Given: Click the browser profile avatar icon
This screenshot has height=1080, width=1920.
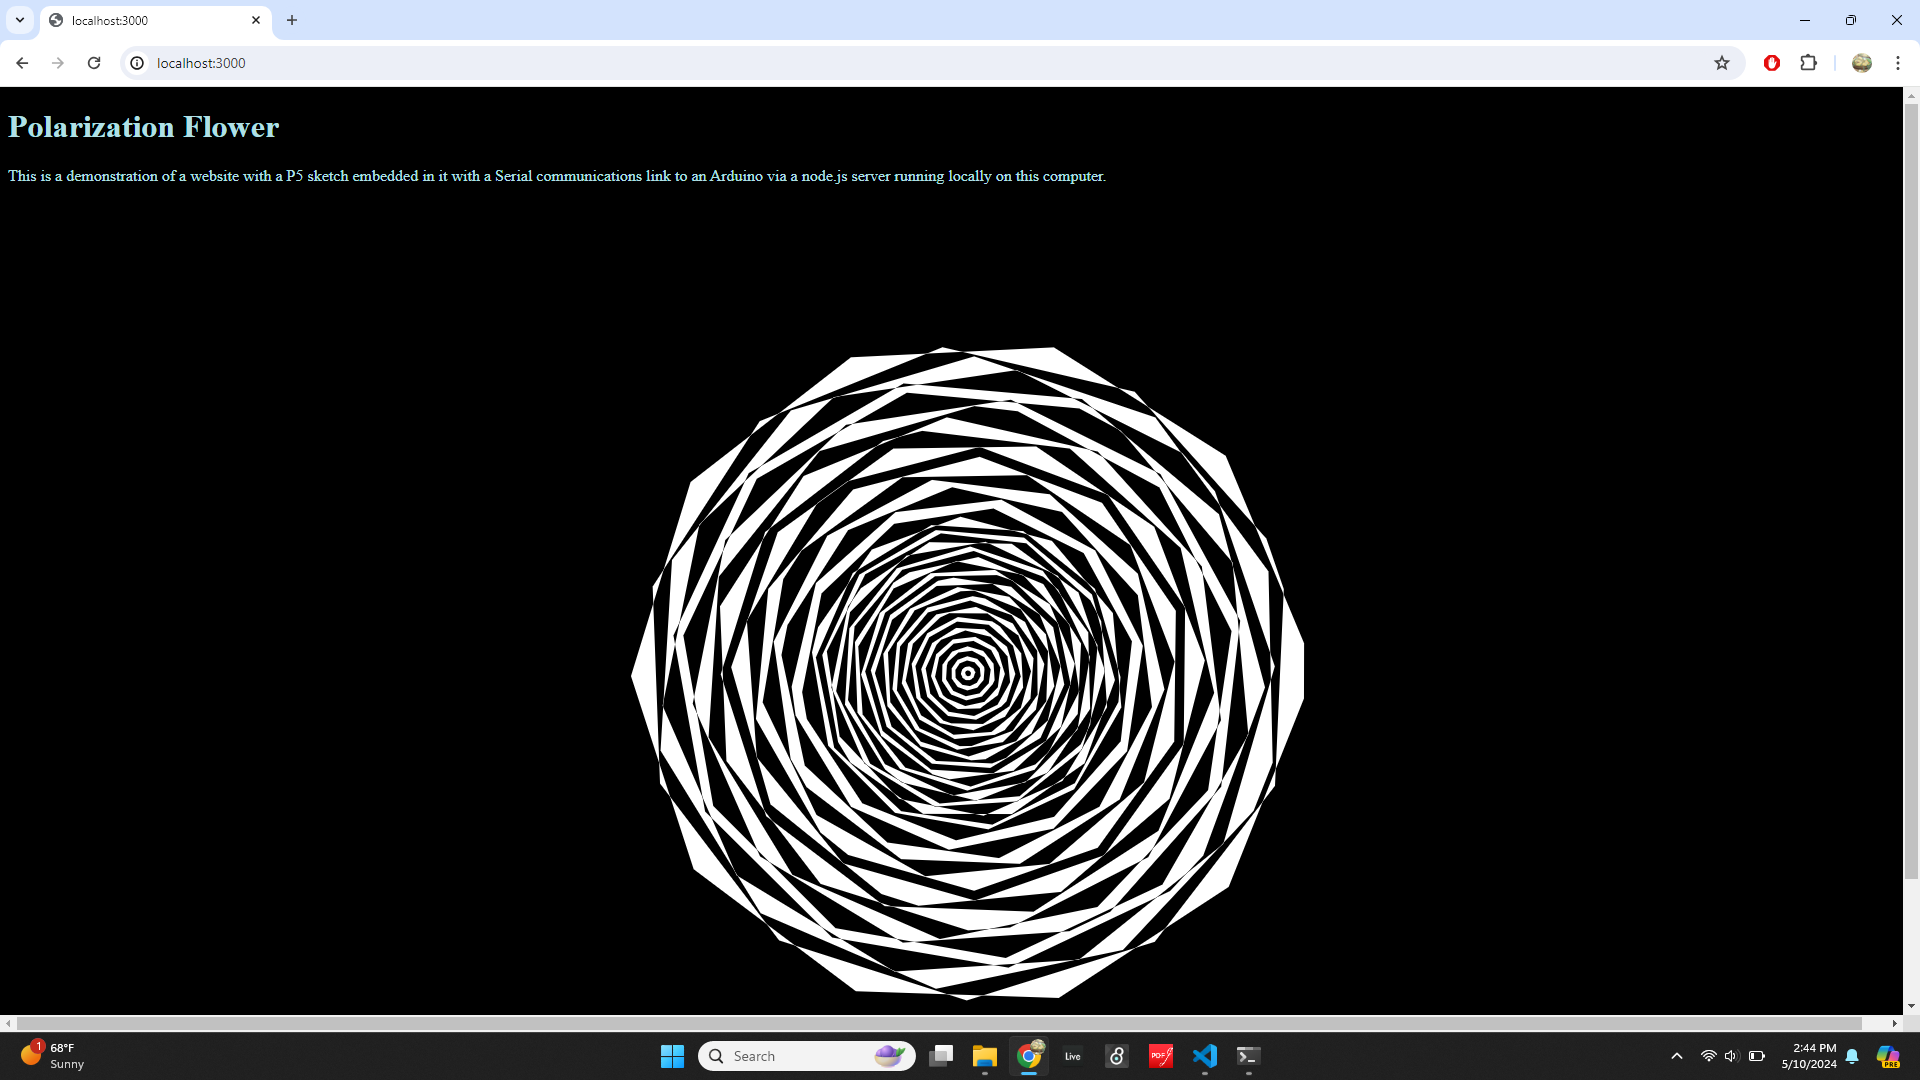Looking at the screenshot, I should pyautogui.click(x=1862, y=62).
